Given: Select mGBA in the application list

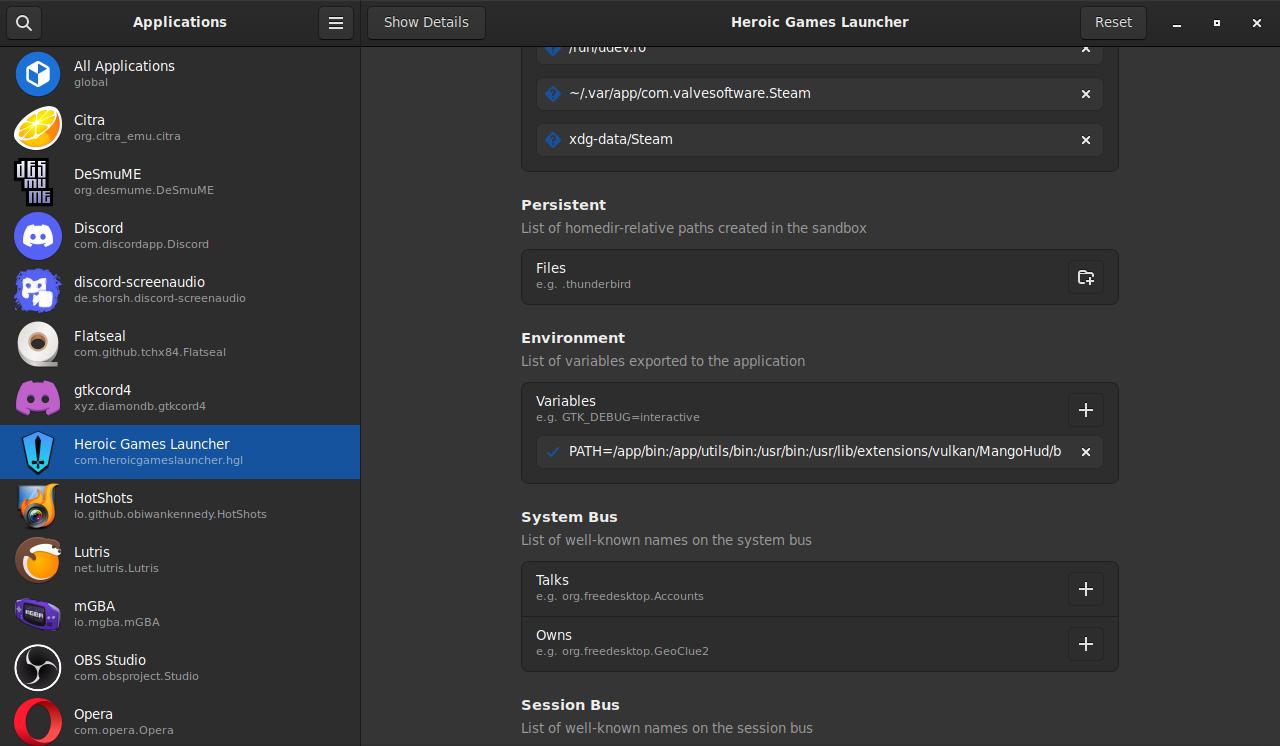Looking at the screenshot, I should (x=180, y=614).
